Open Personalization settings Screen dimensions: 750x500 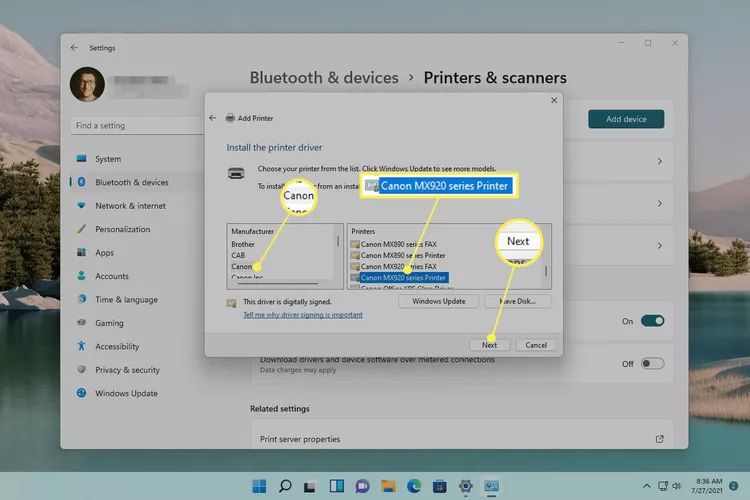click(x=122, y=229)
